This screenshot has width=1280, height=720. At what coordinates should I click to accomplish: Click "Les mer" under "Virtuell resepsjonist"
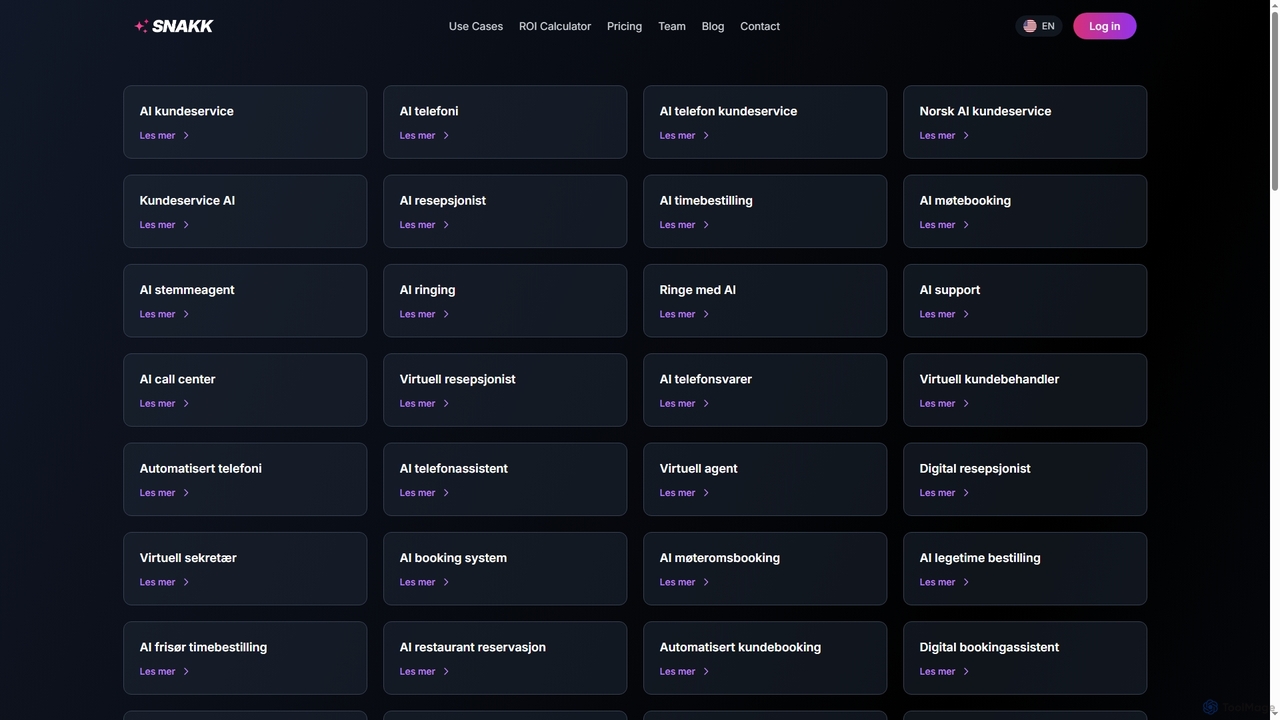point(417,404)
